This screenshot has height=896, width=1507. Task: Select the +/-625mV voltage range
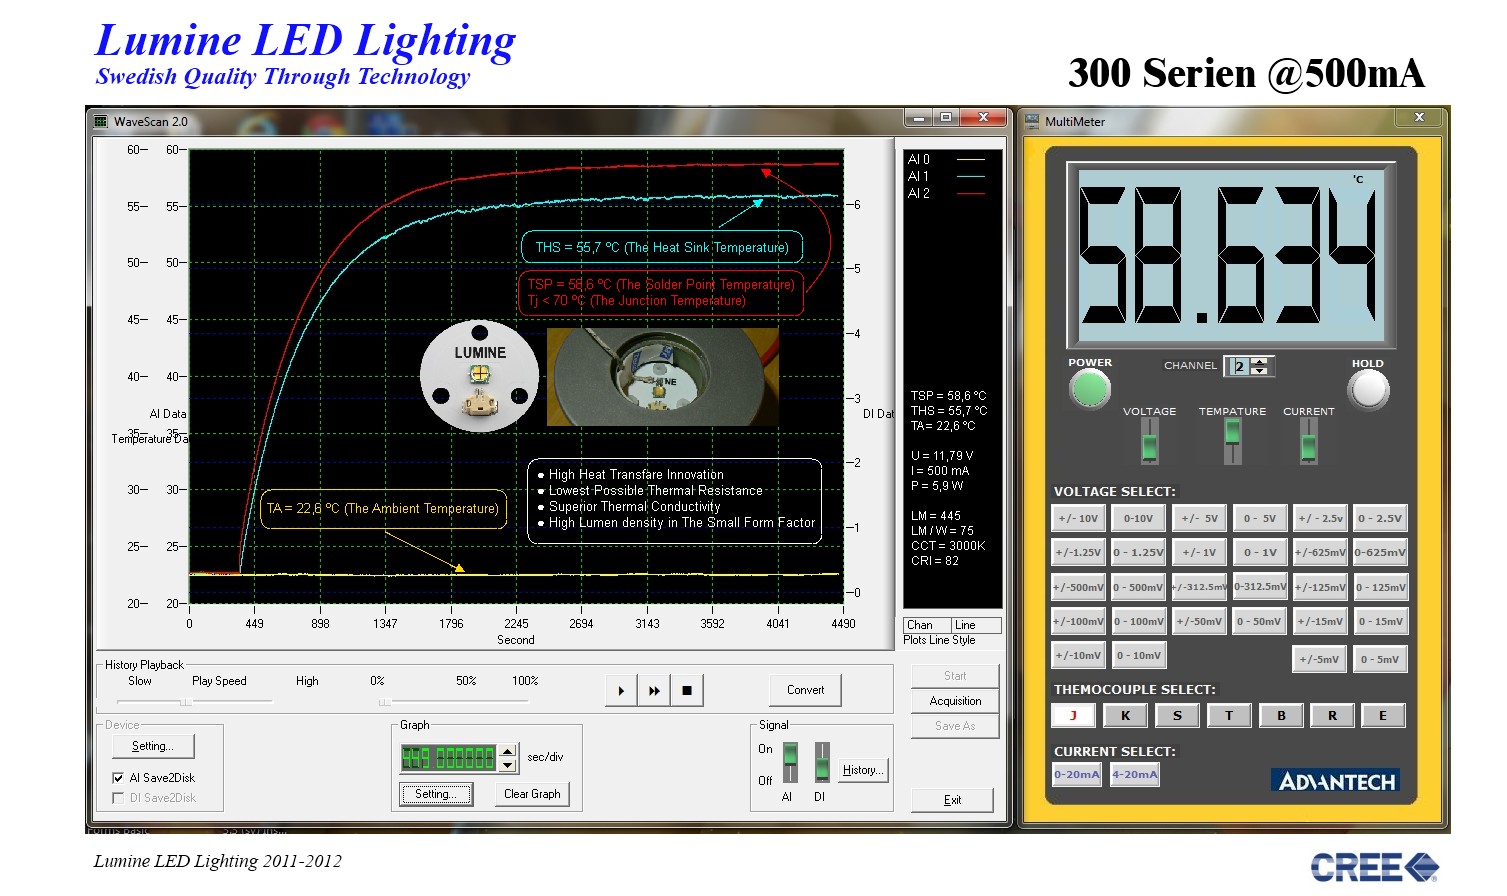[x=1321, y=552]
